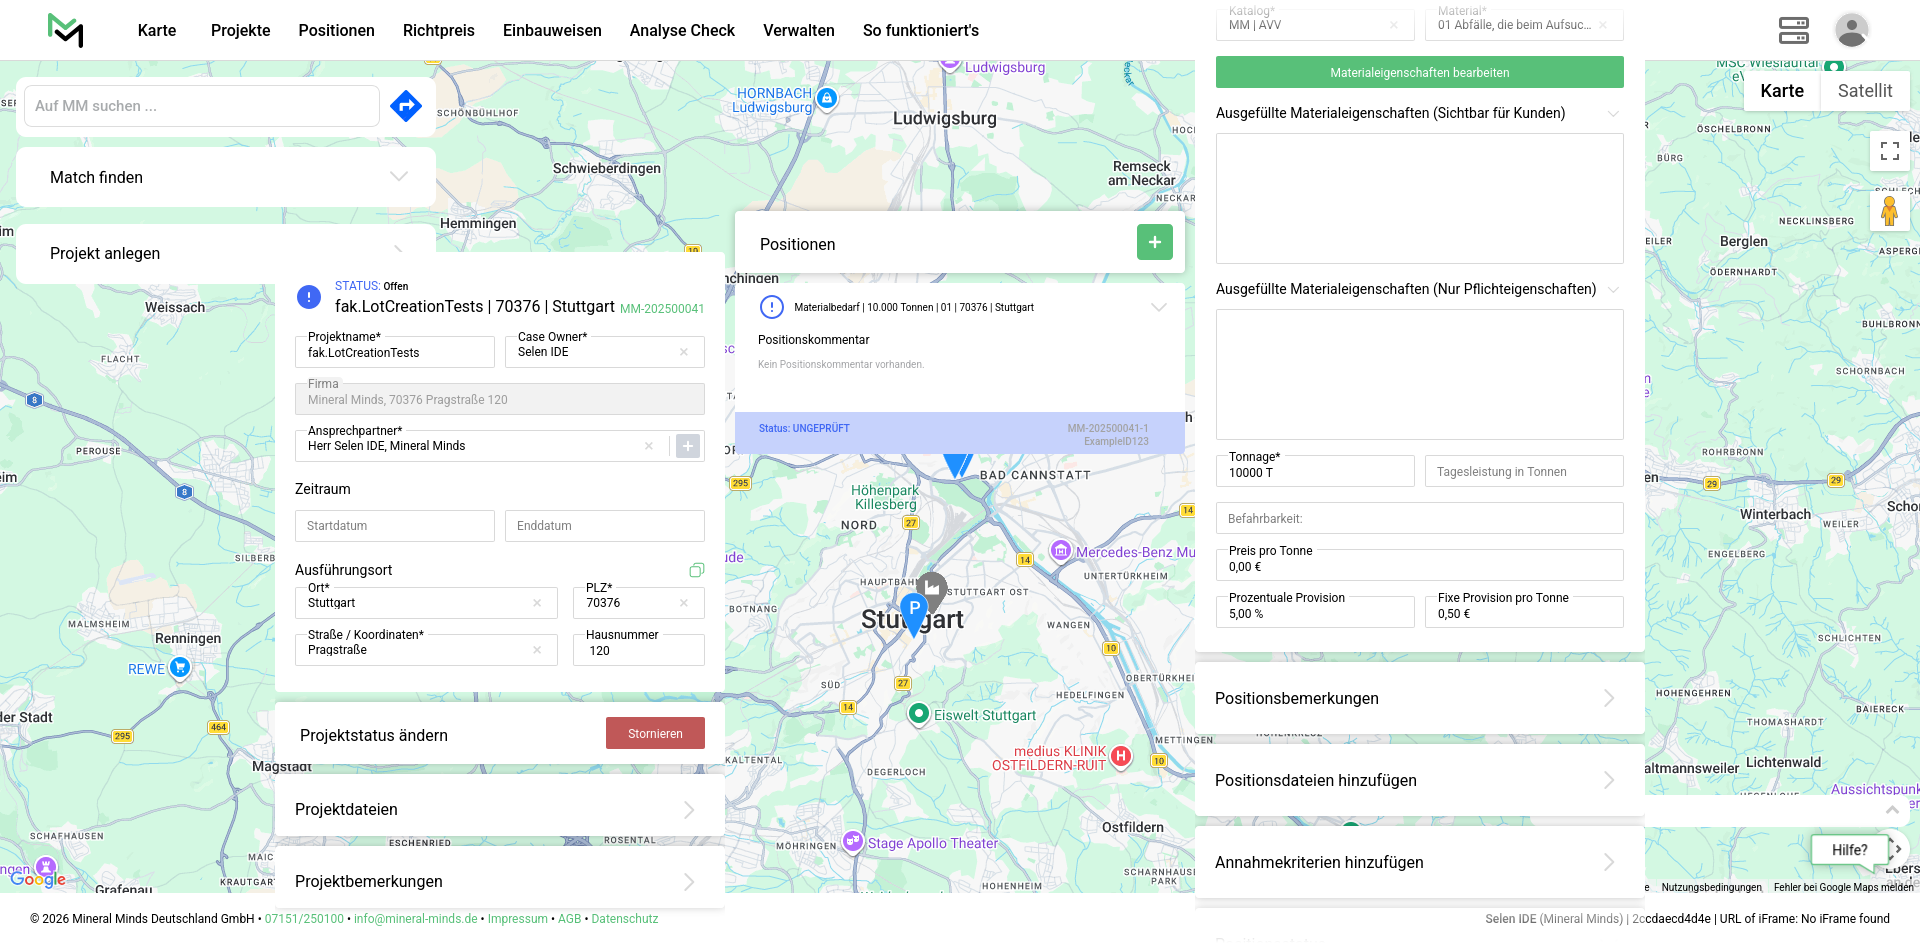Expand the Match finden panel
The width and height of the screenshot is (1920, 943).
pyautogui.click(x=399, y=177)
